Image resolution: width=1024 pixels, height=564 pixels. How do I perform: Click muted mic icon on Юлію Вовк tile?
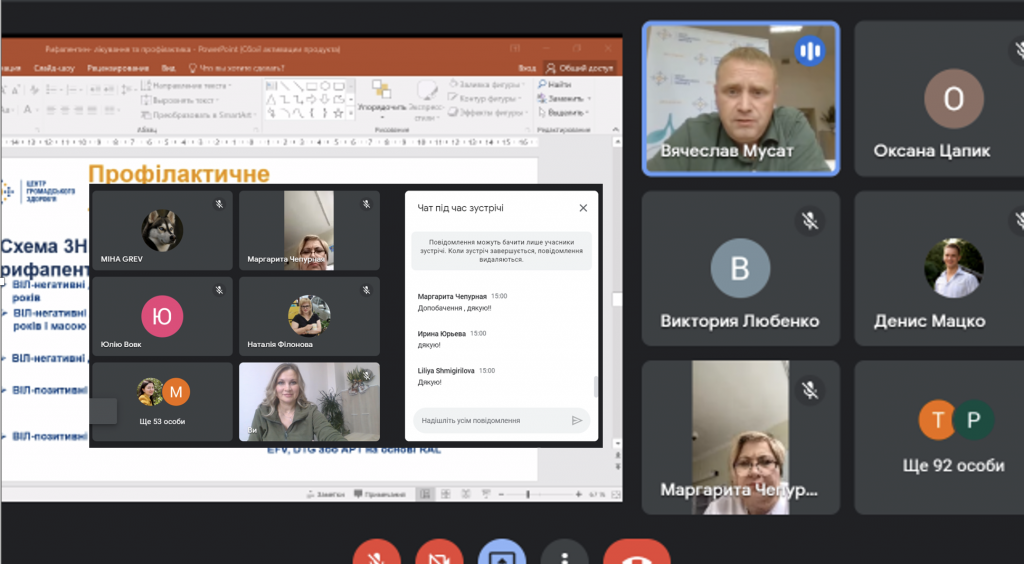click(219, 290)
